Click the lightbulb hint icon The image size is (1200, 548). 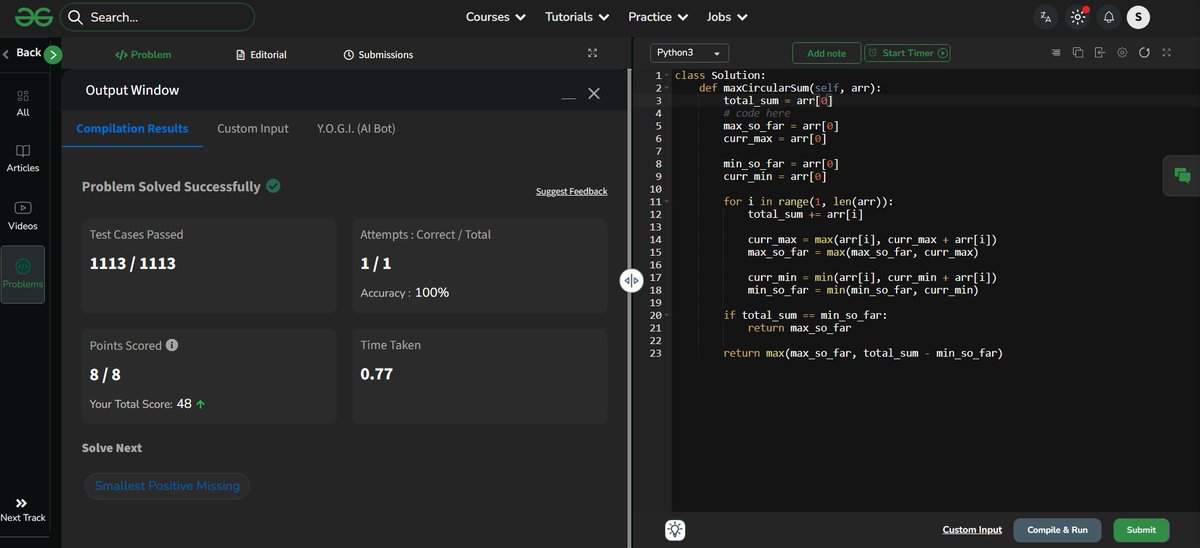676,530
